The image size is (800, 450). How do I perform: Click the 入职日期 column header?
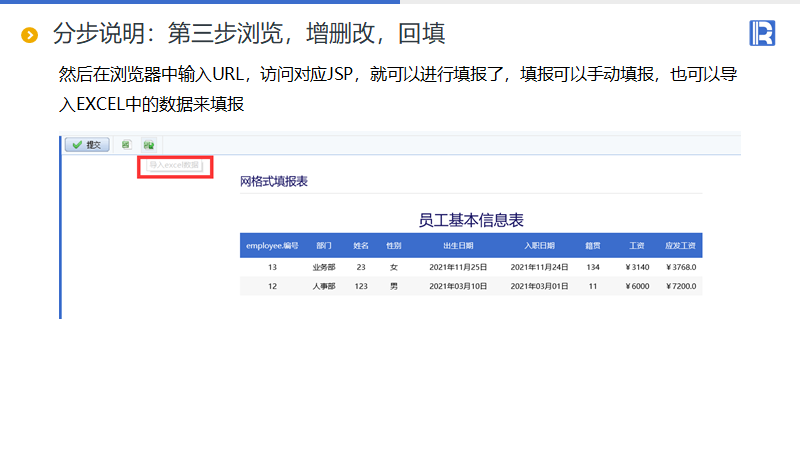coord(539,245)
